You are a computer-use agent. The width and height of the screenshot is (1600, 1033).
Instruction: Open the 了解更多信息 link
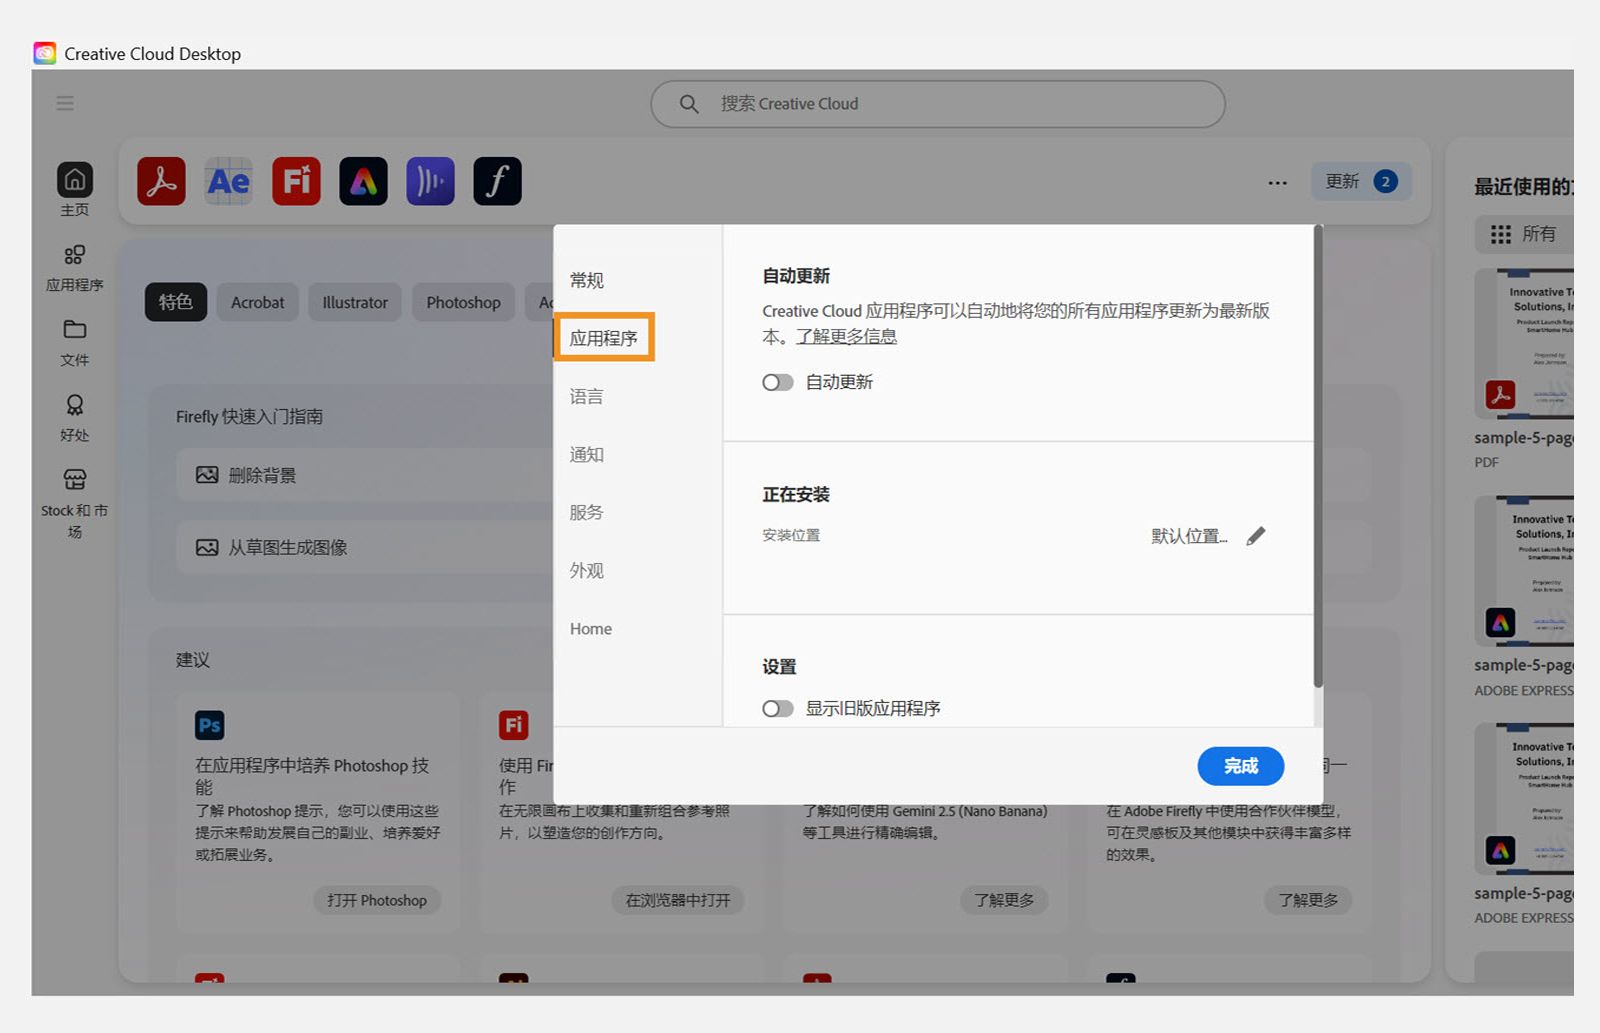846,336
